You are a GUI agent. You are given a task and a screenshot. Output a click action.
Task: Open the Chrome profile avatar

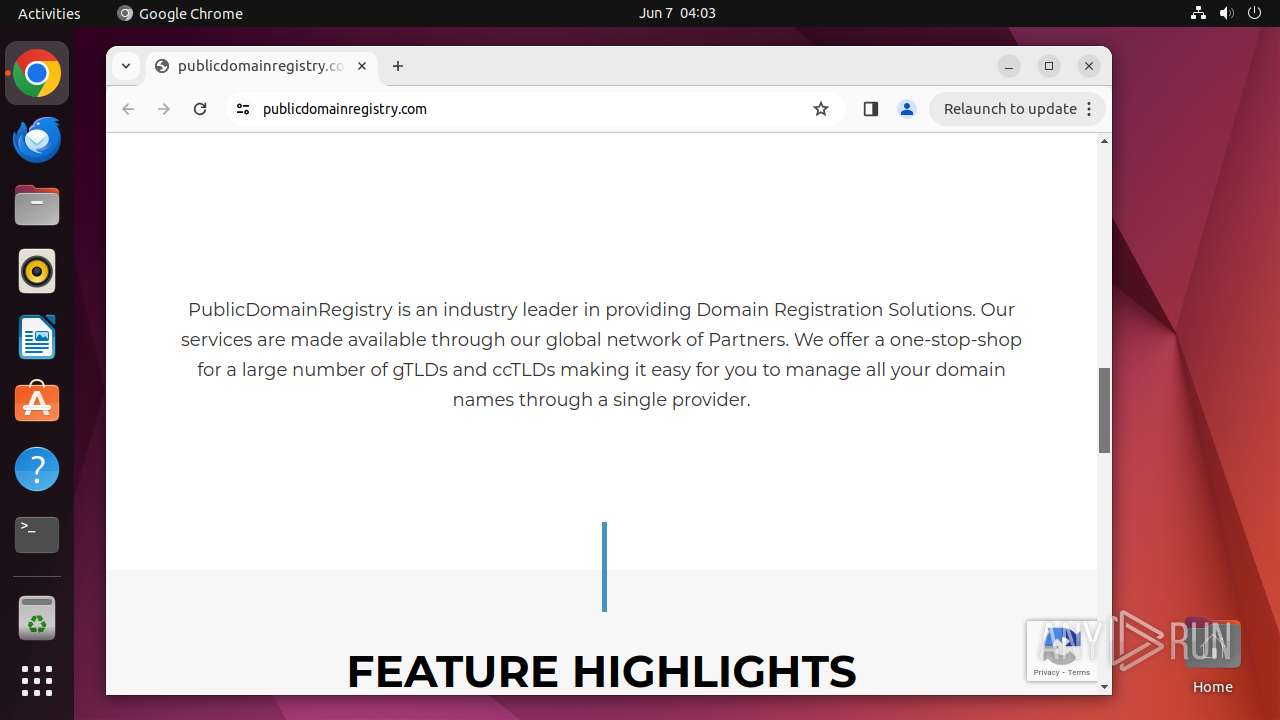pyautogui.click(x=907, y=109)
